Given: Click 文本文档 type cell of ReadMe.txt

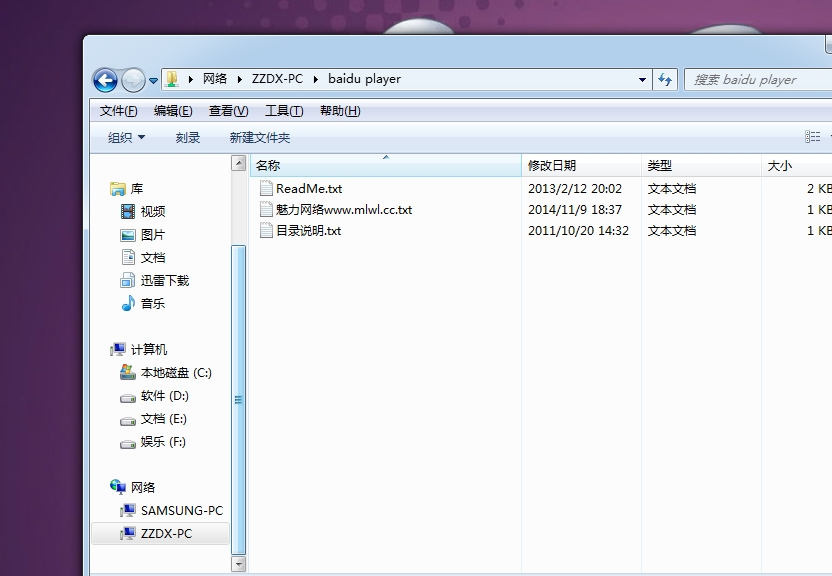Looking at the screenshot, I should pos(672,189).
